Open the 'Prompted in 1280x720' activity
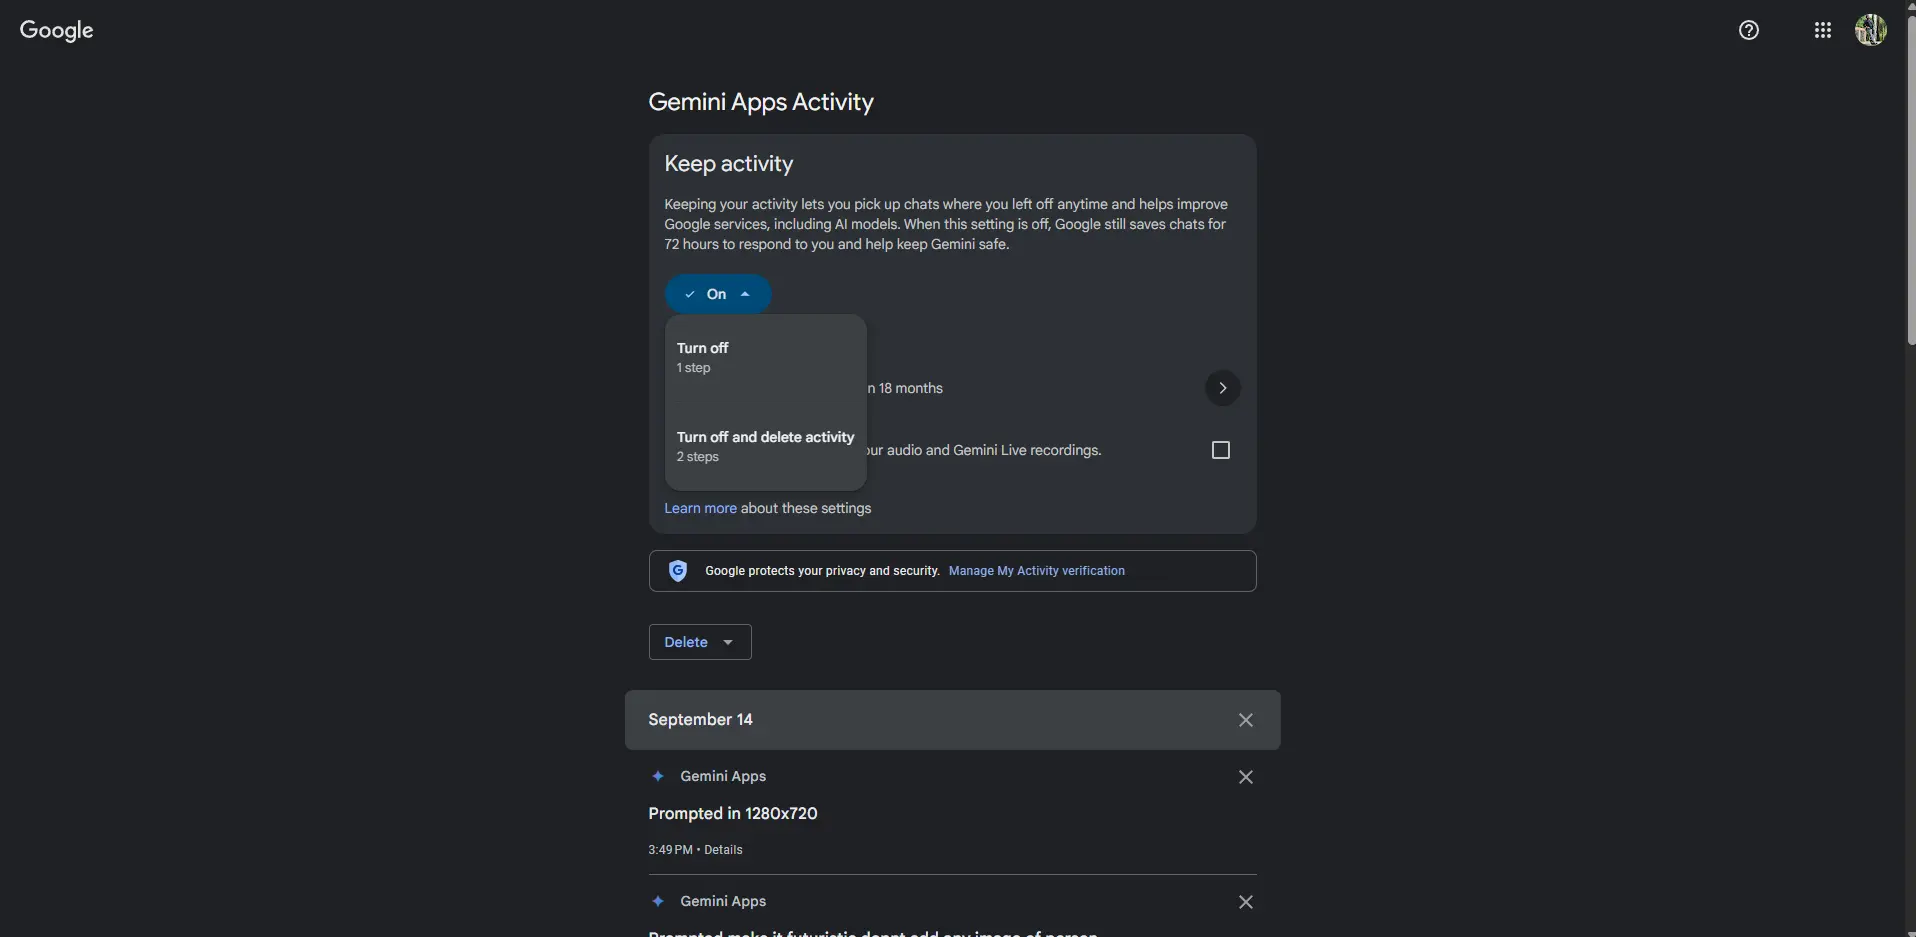The image size is (1916, 937). pos(733,814)
